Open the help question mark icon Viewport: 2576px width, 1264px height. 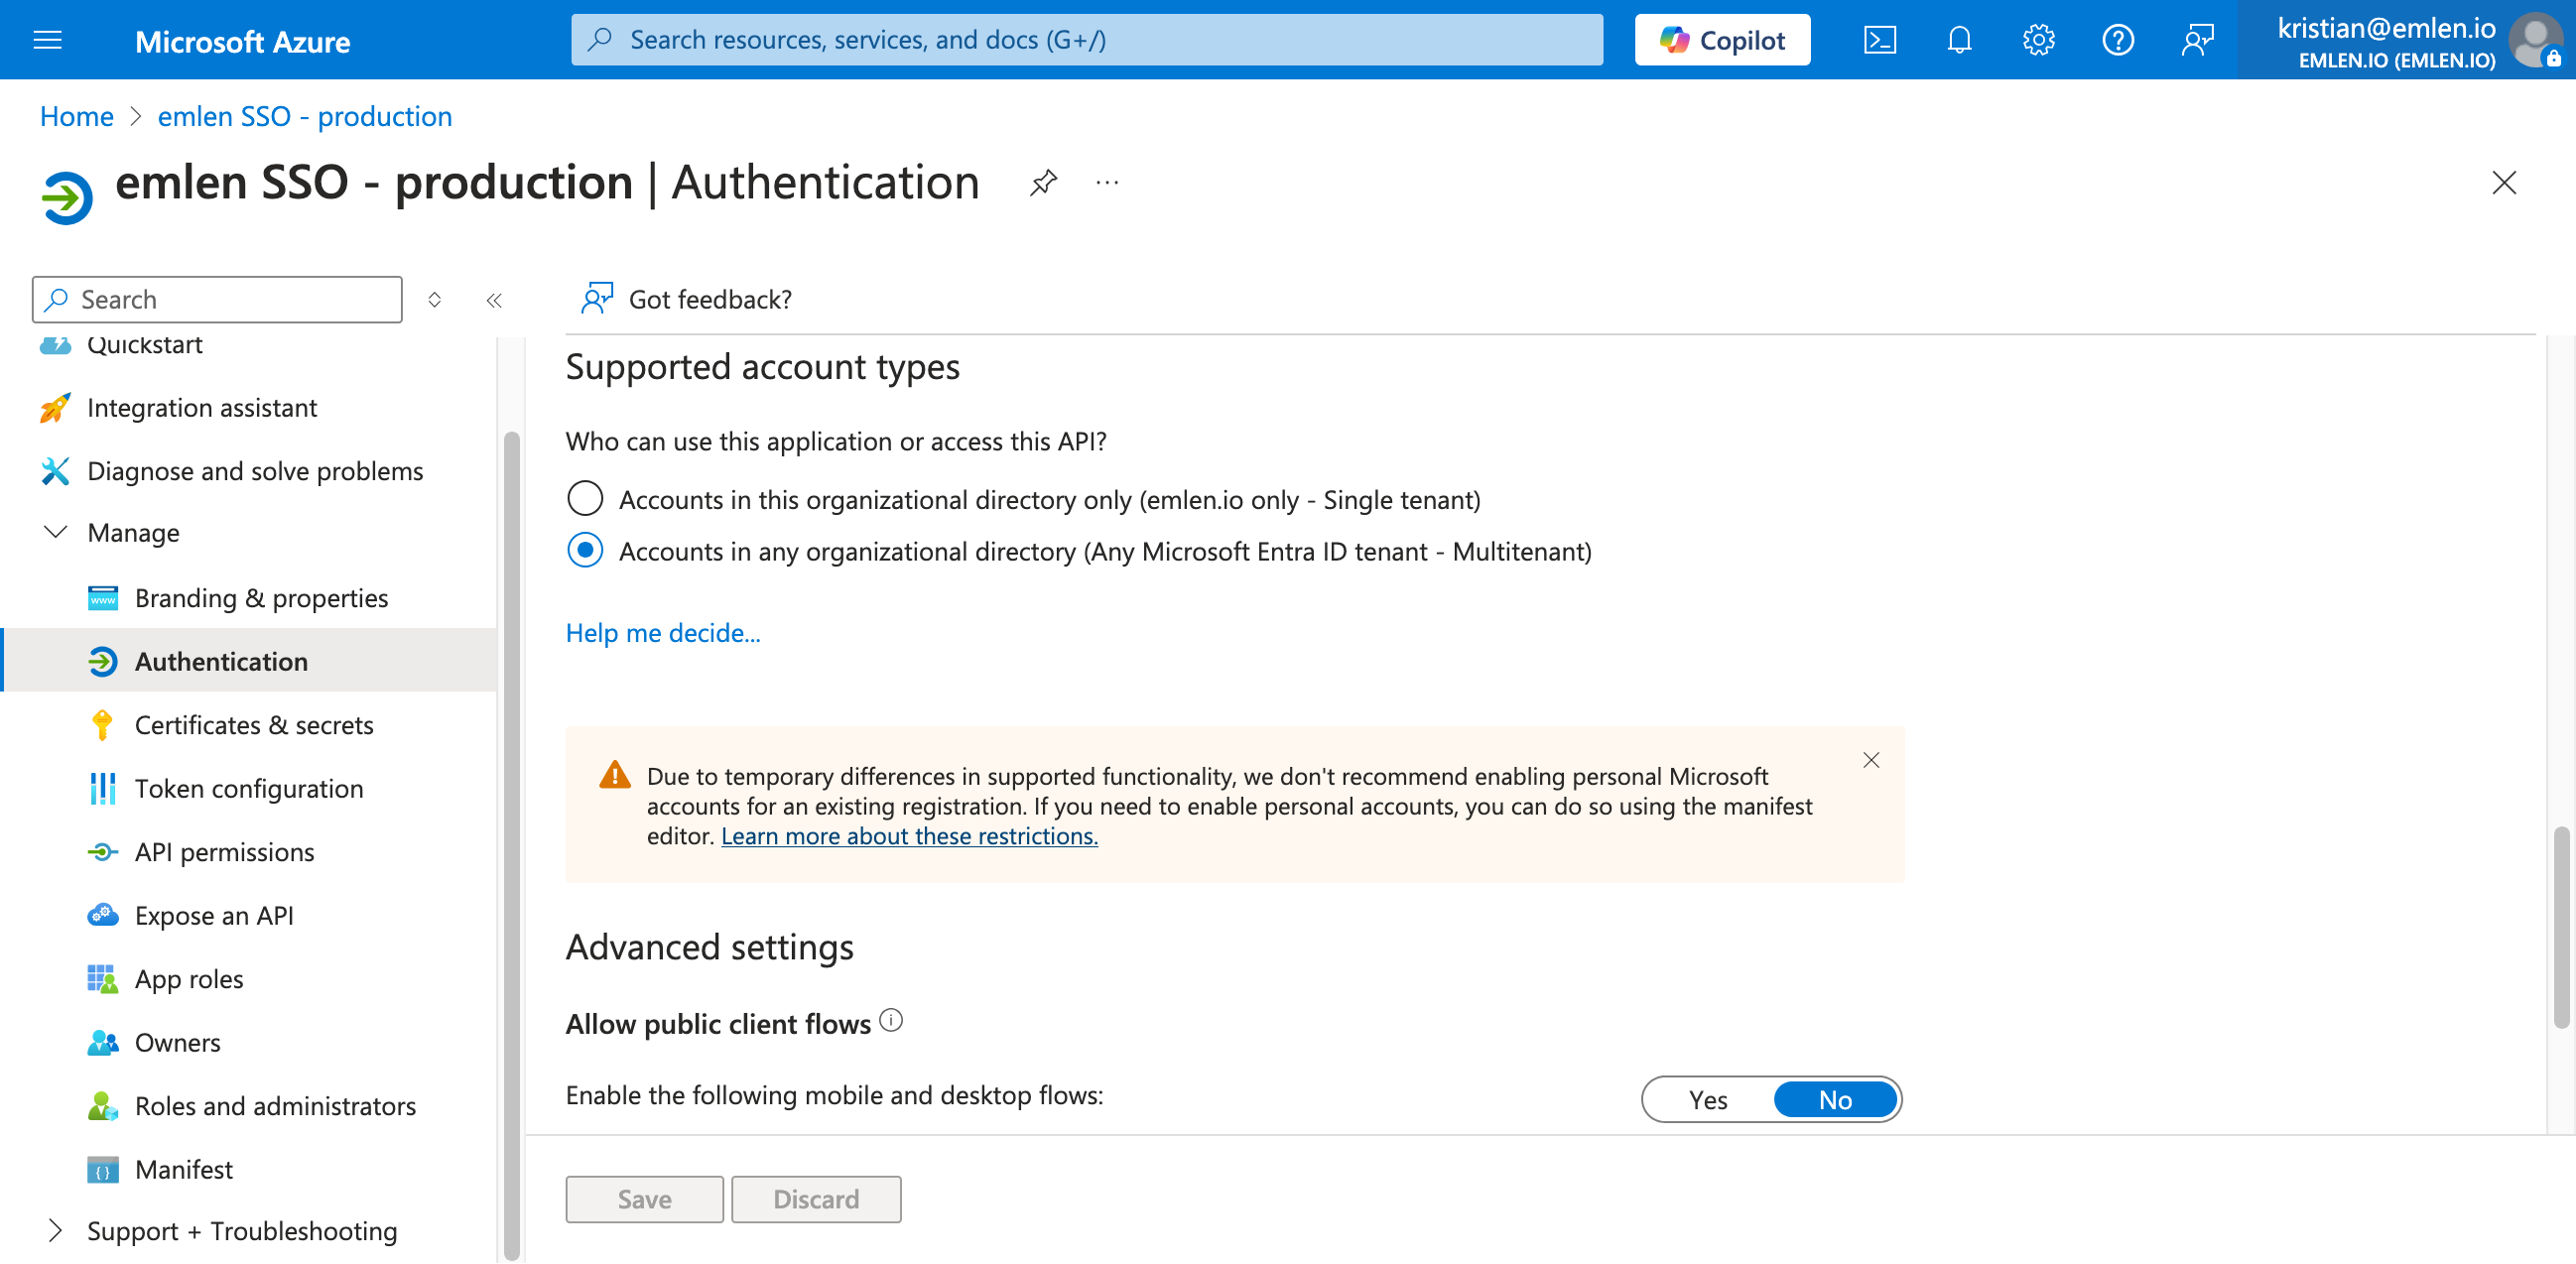2117,40
